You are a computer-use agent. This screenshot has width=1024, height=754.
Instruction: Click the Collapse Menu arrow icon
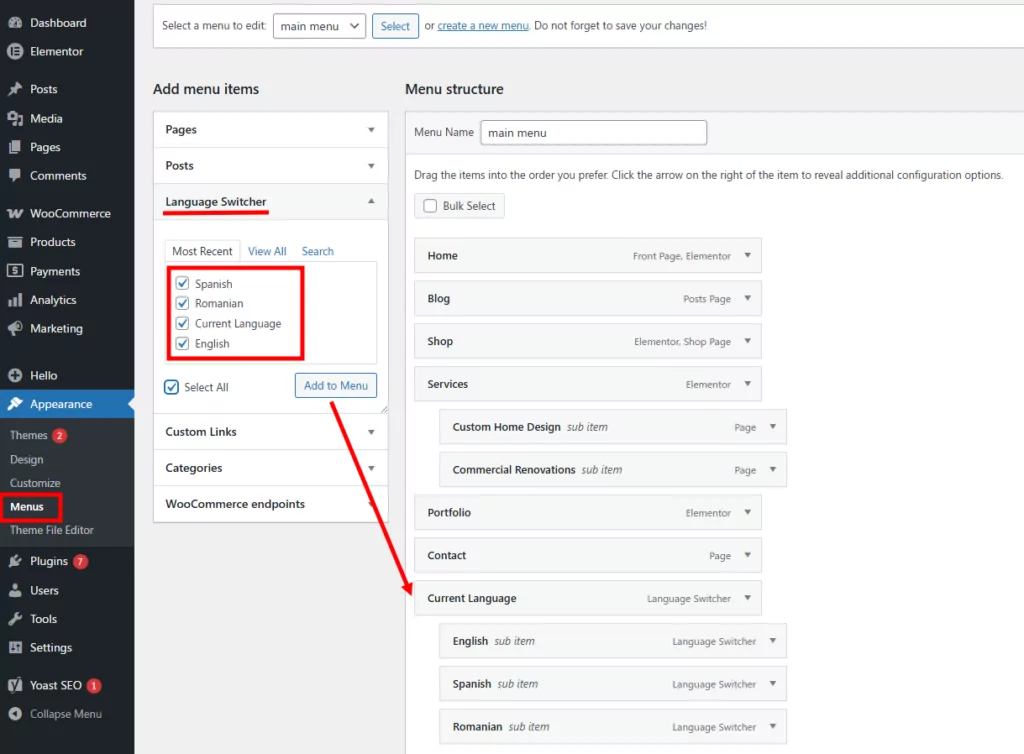(x=15, y=714)
